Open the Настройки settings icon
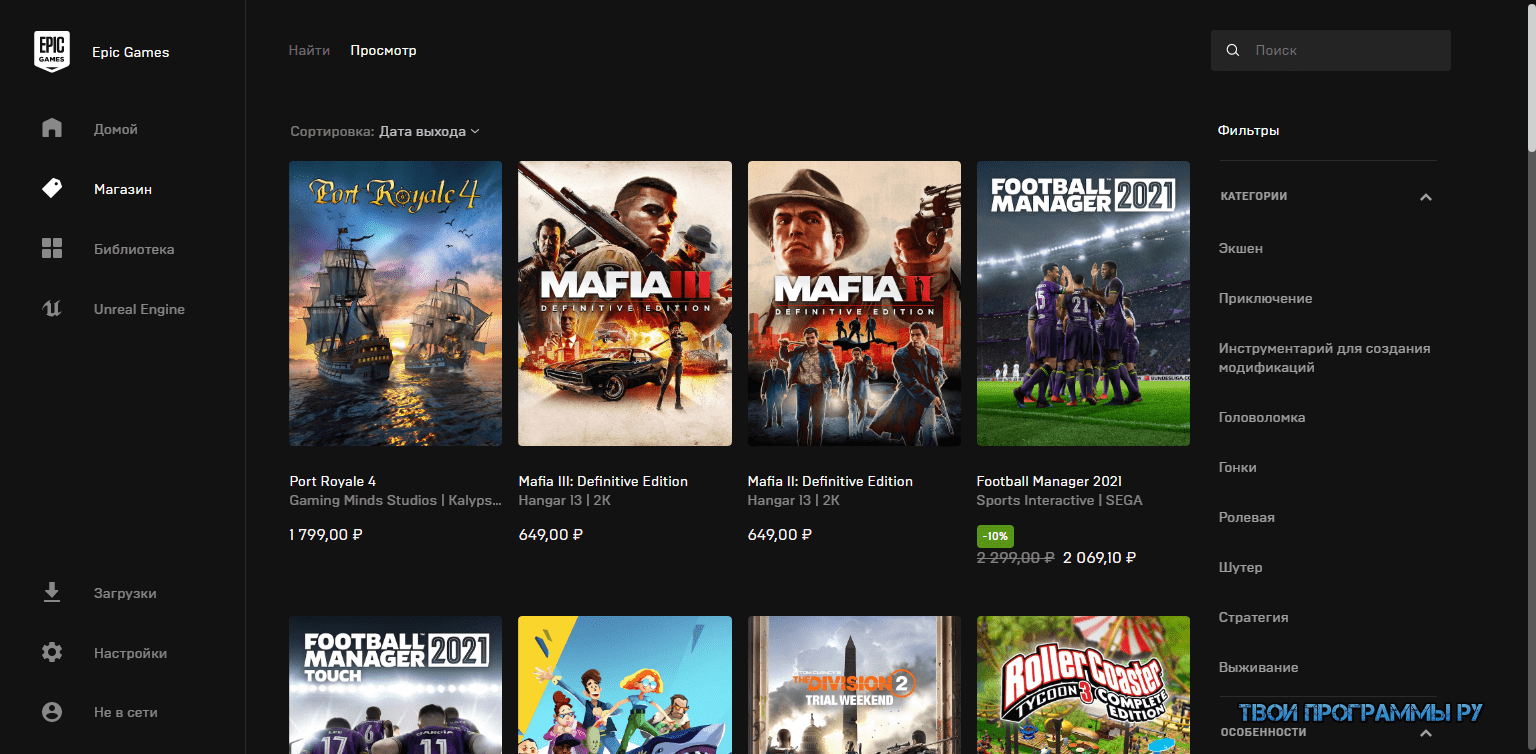 click(51, 652)
